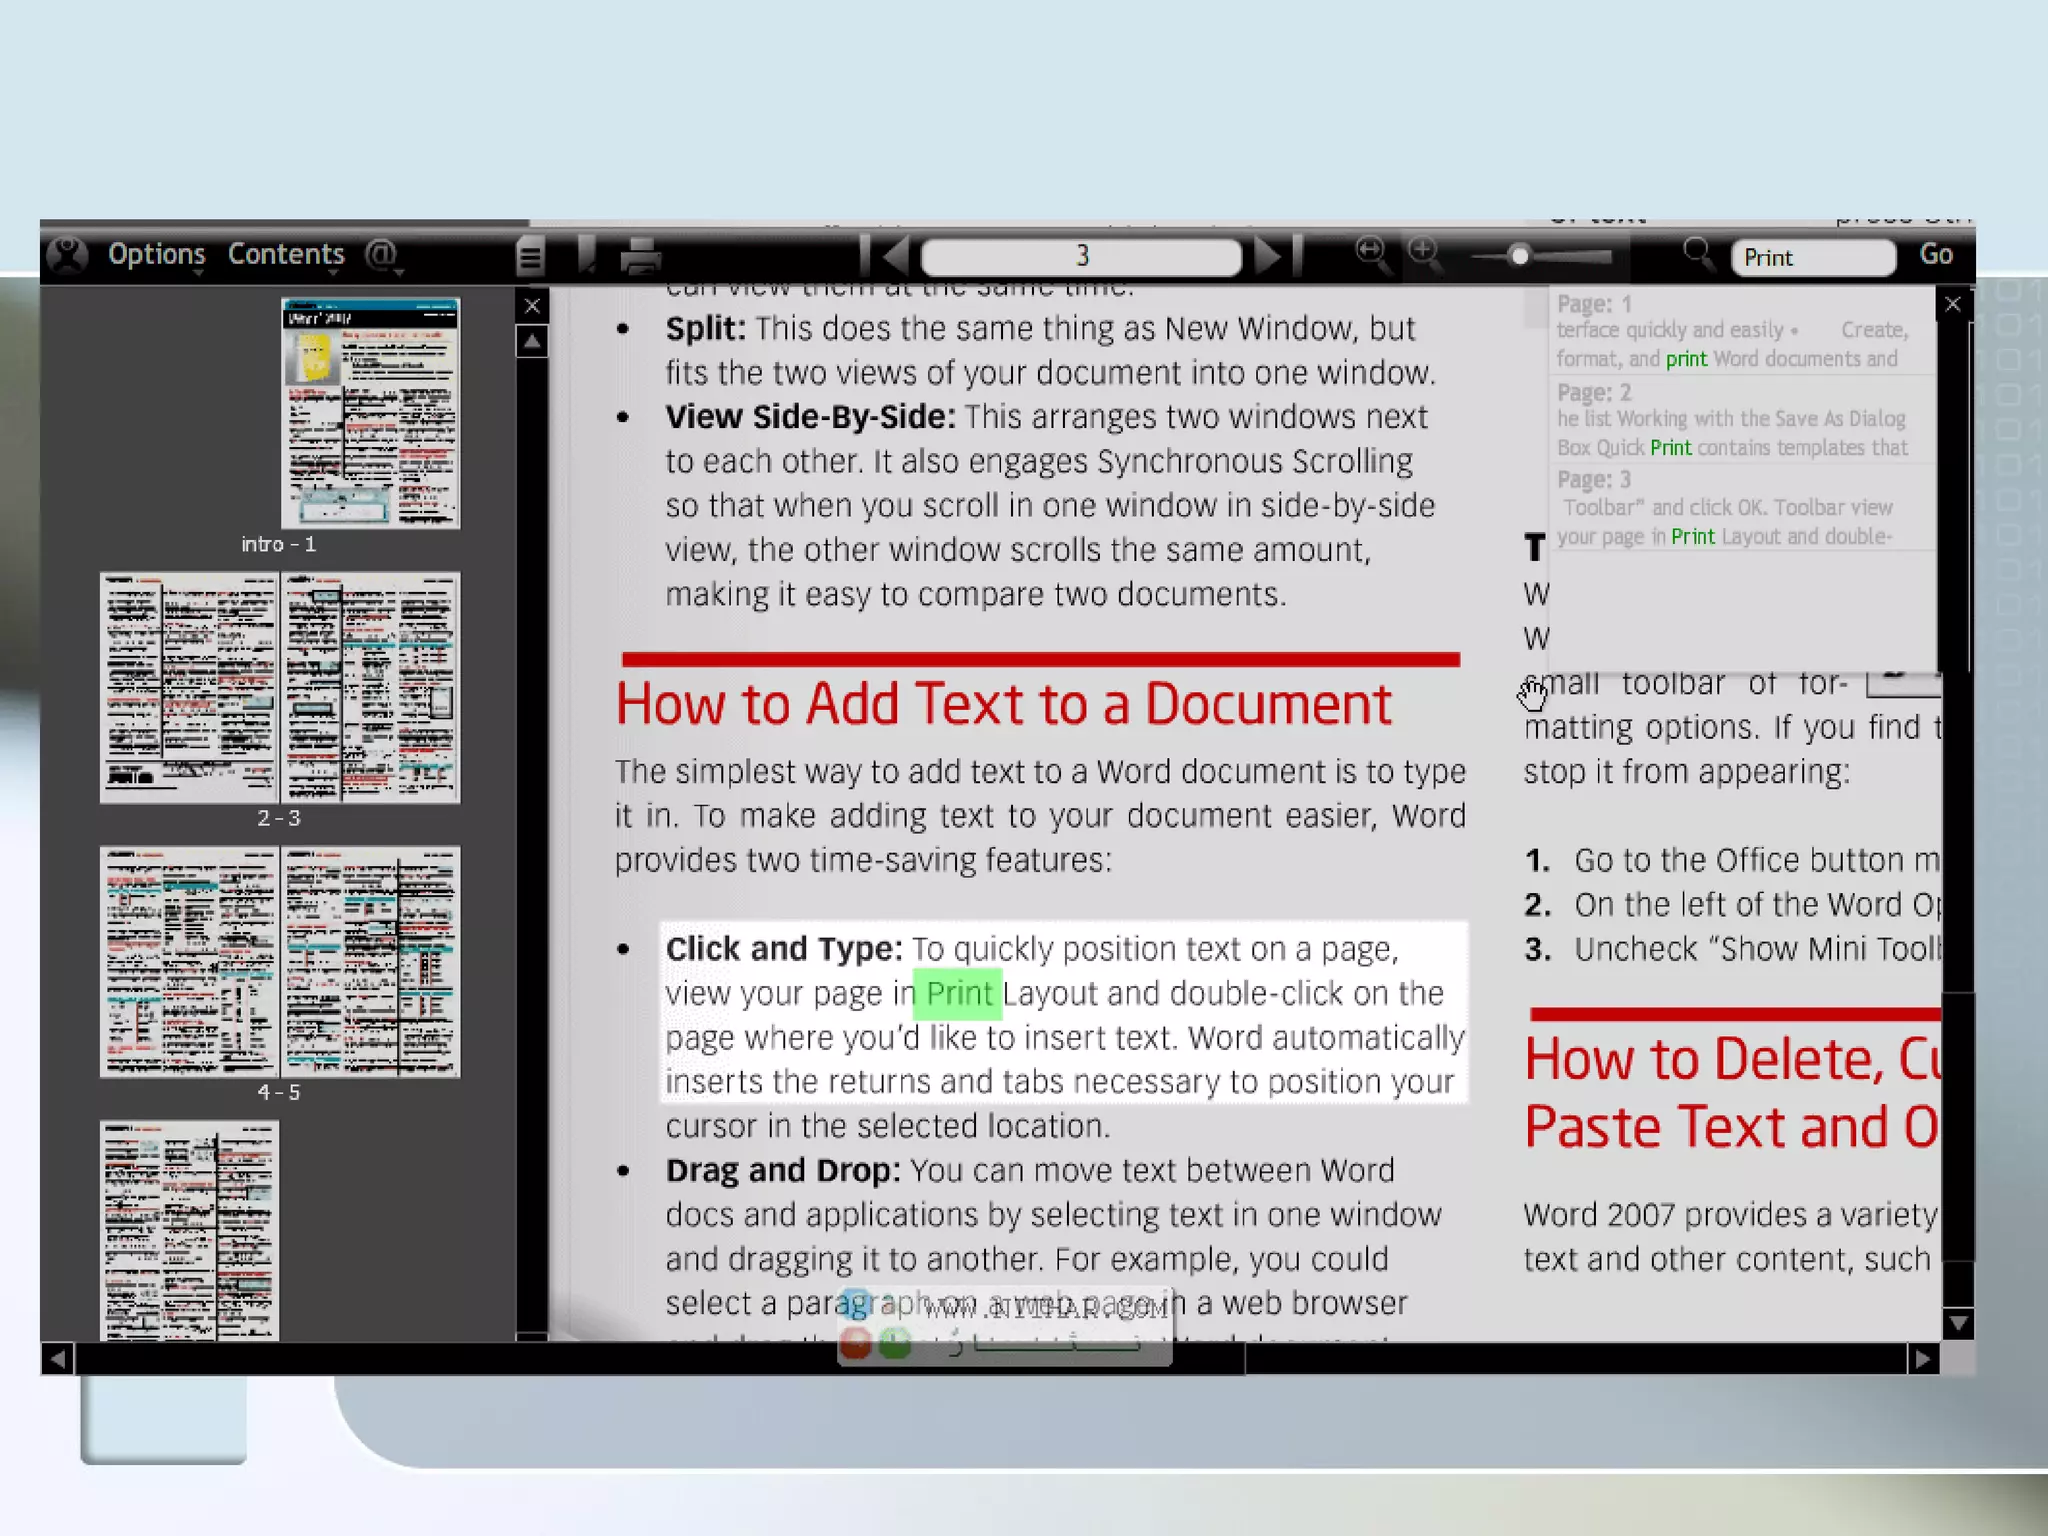Click the printer icon in toolbar

point(640,256)
